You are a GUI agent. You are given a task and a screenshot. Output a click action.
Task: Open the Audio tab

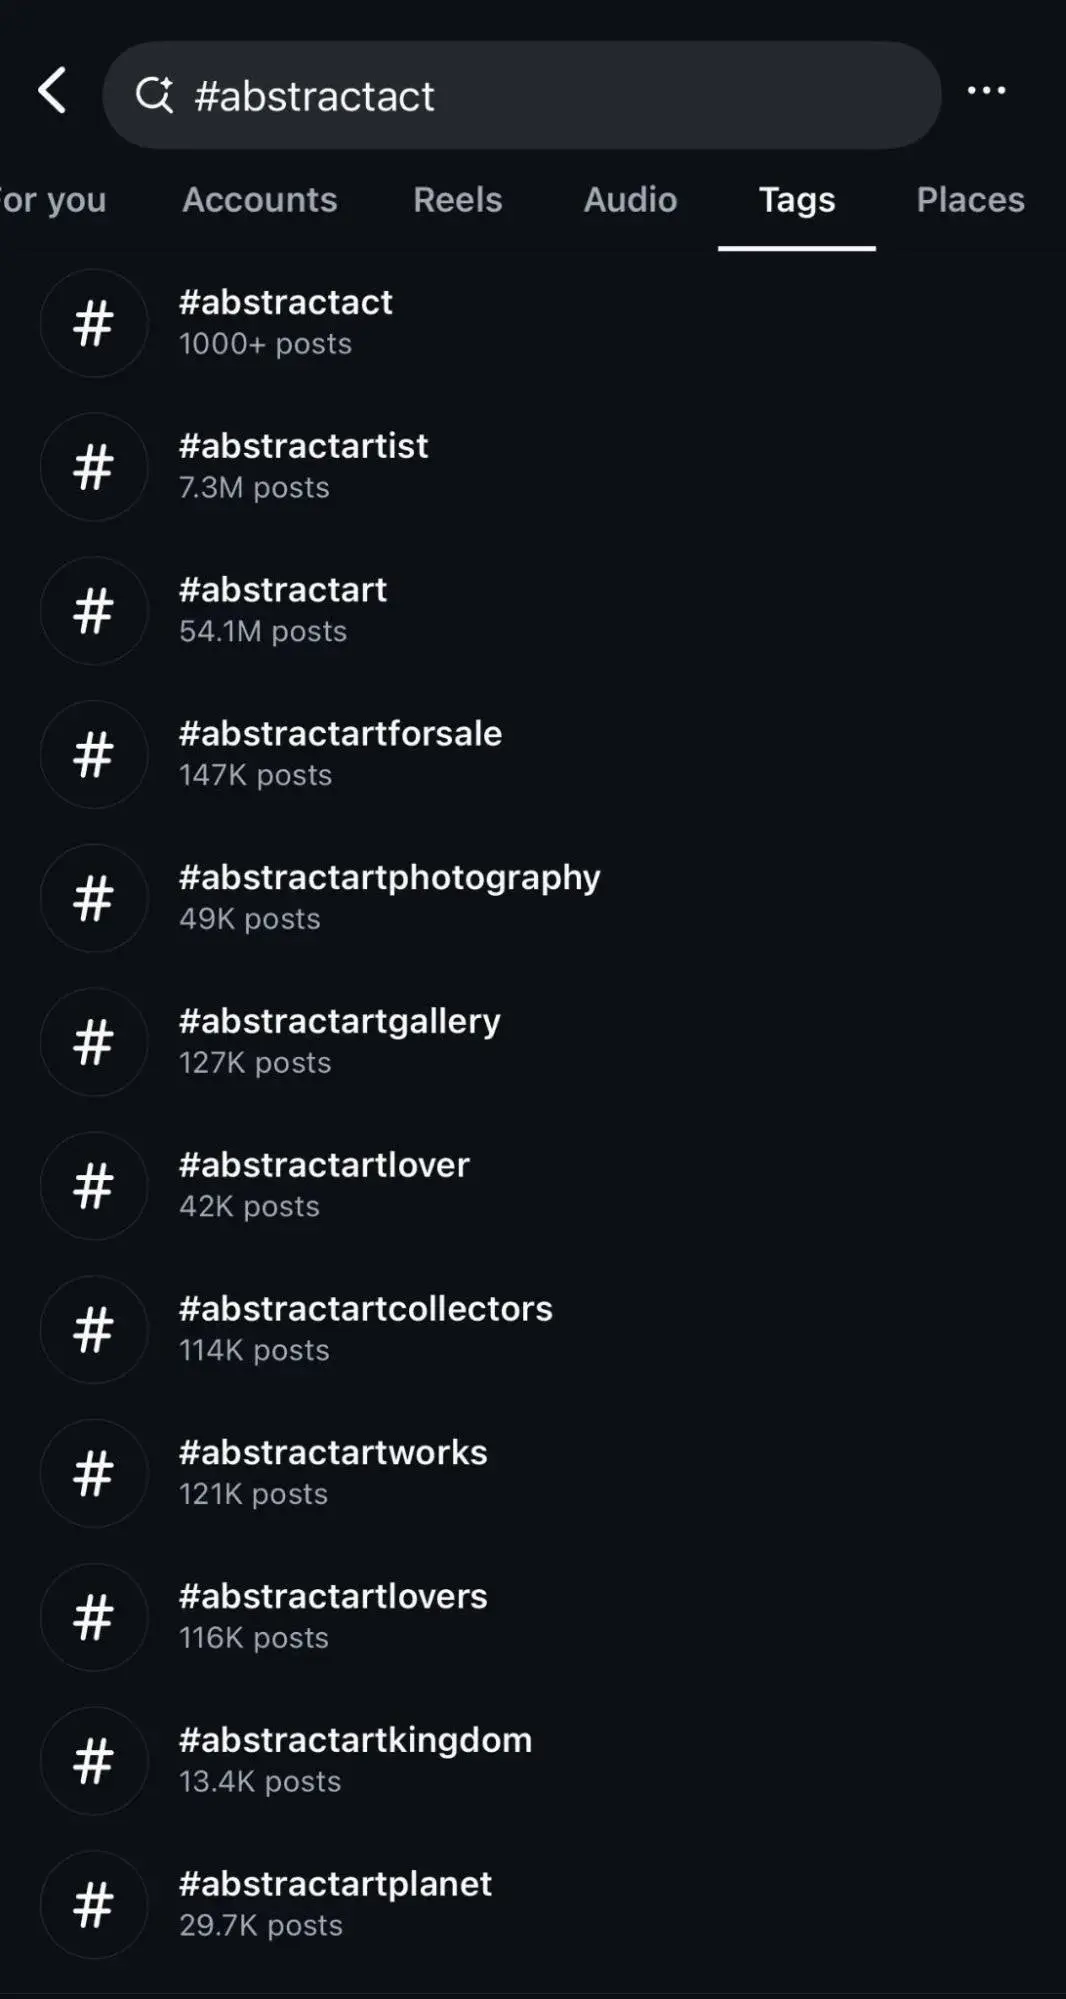pyautogui.click(x=630, y=200)
